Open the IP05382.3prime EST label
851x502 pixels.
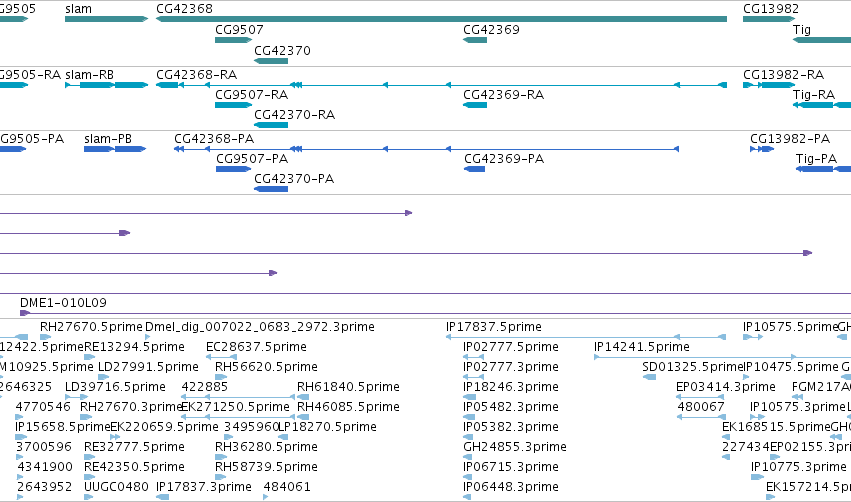click(511, 427)
